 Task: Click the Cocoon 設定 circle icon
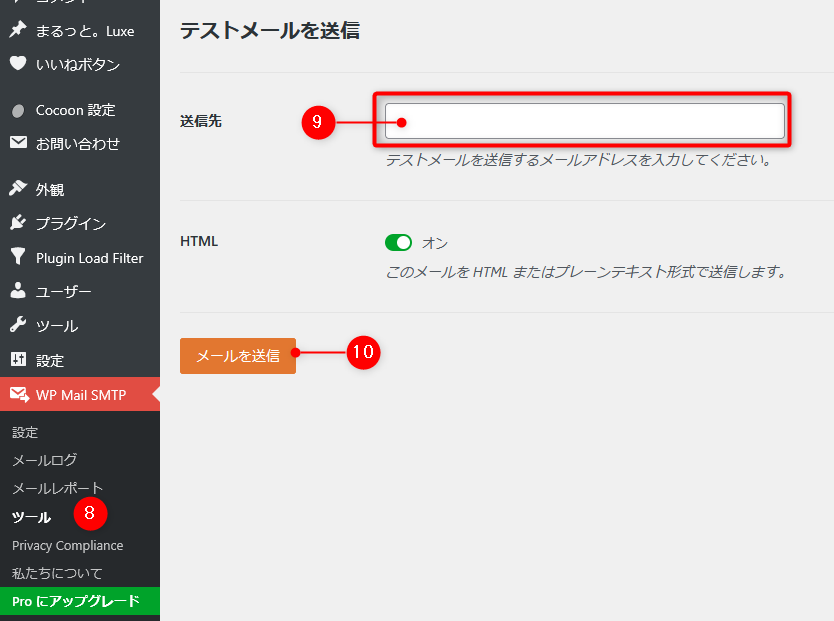[18, 111]
